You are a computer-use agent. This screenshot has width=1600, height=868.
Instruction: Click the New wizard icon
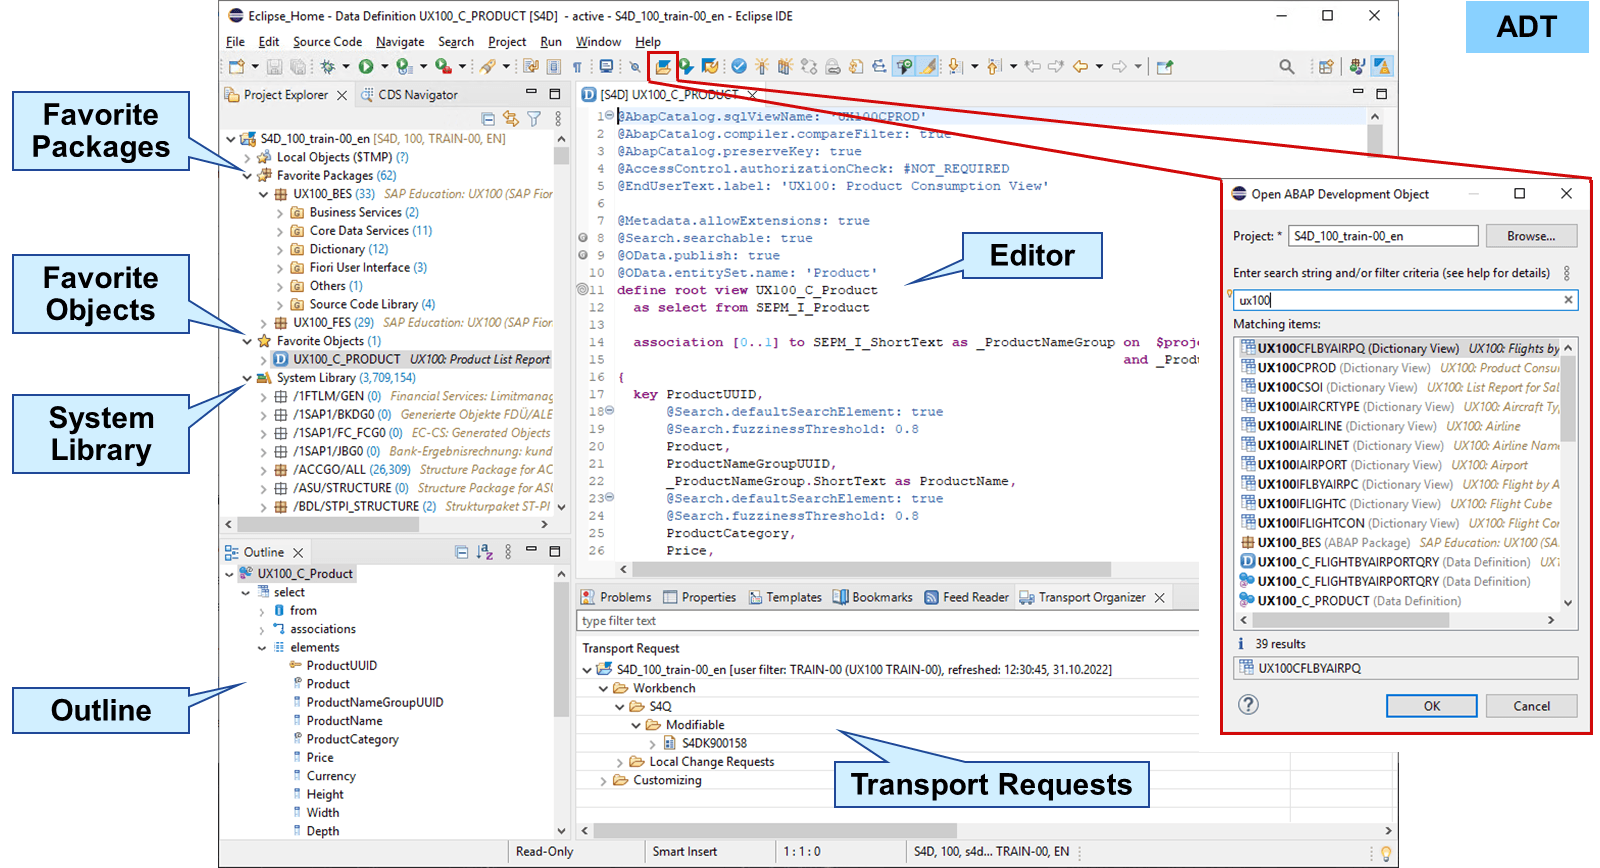(236, 67)
